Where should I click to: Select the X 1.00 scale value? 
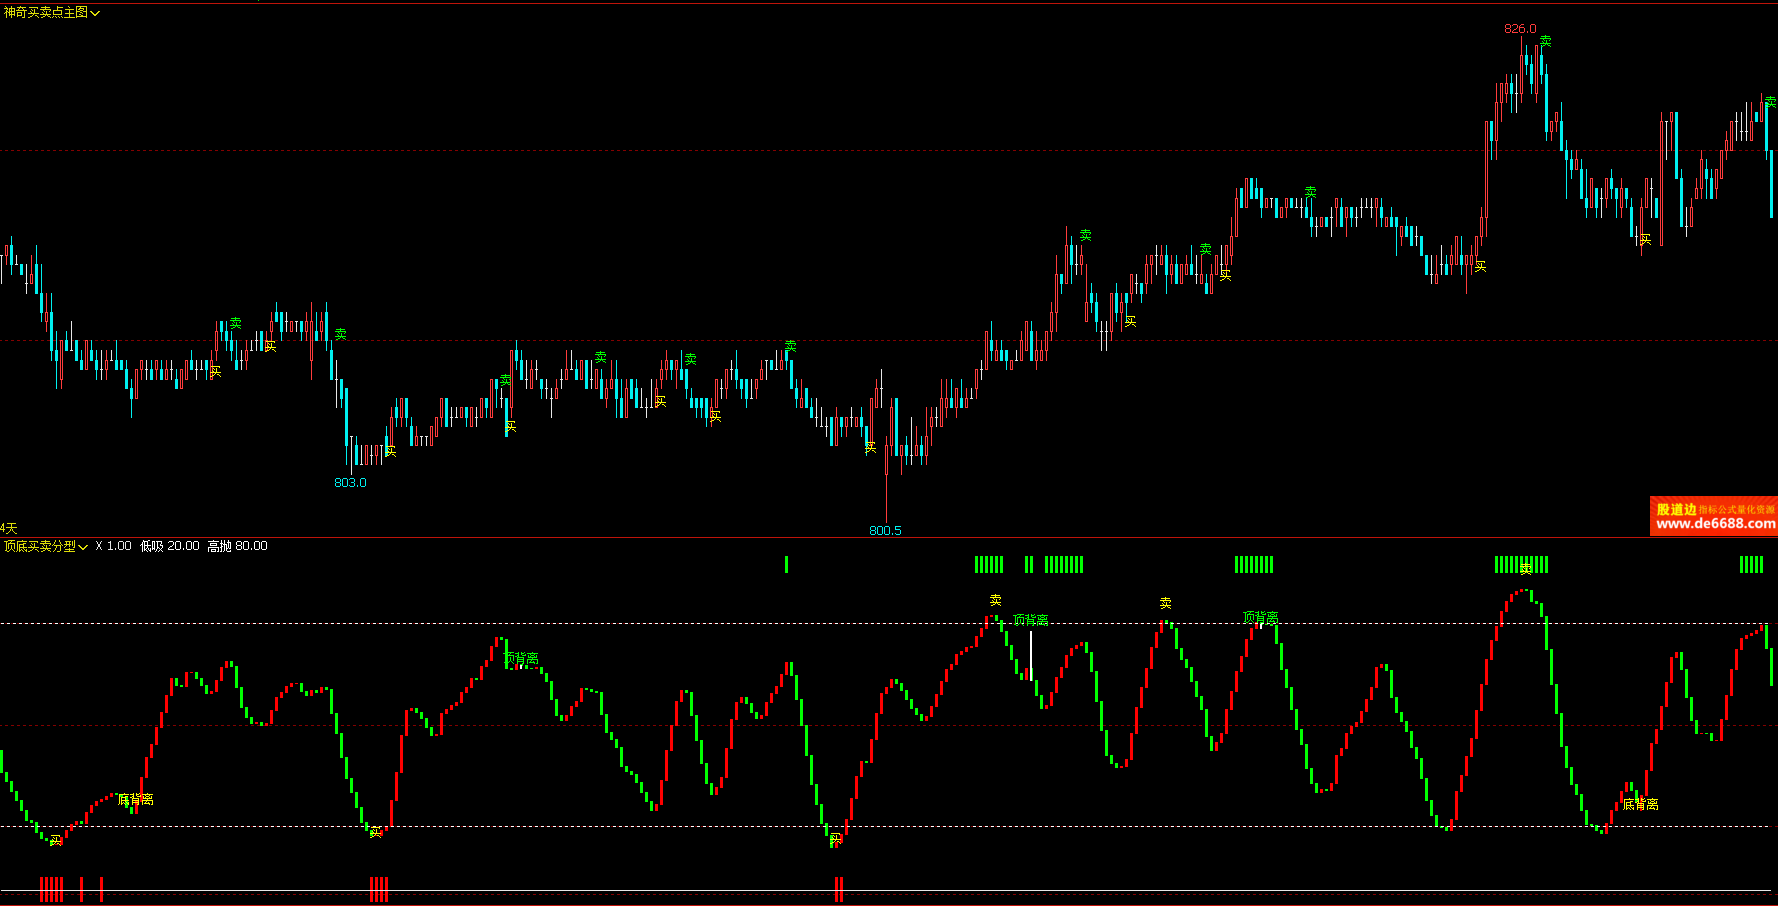tap(113, 546)
